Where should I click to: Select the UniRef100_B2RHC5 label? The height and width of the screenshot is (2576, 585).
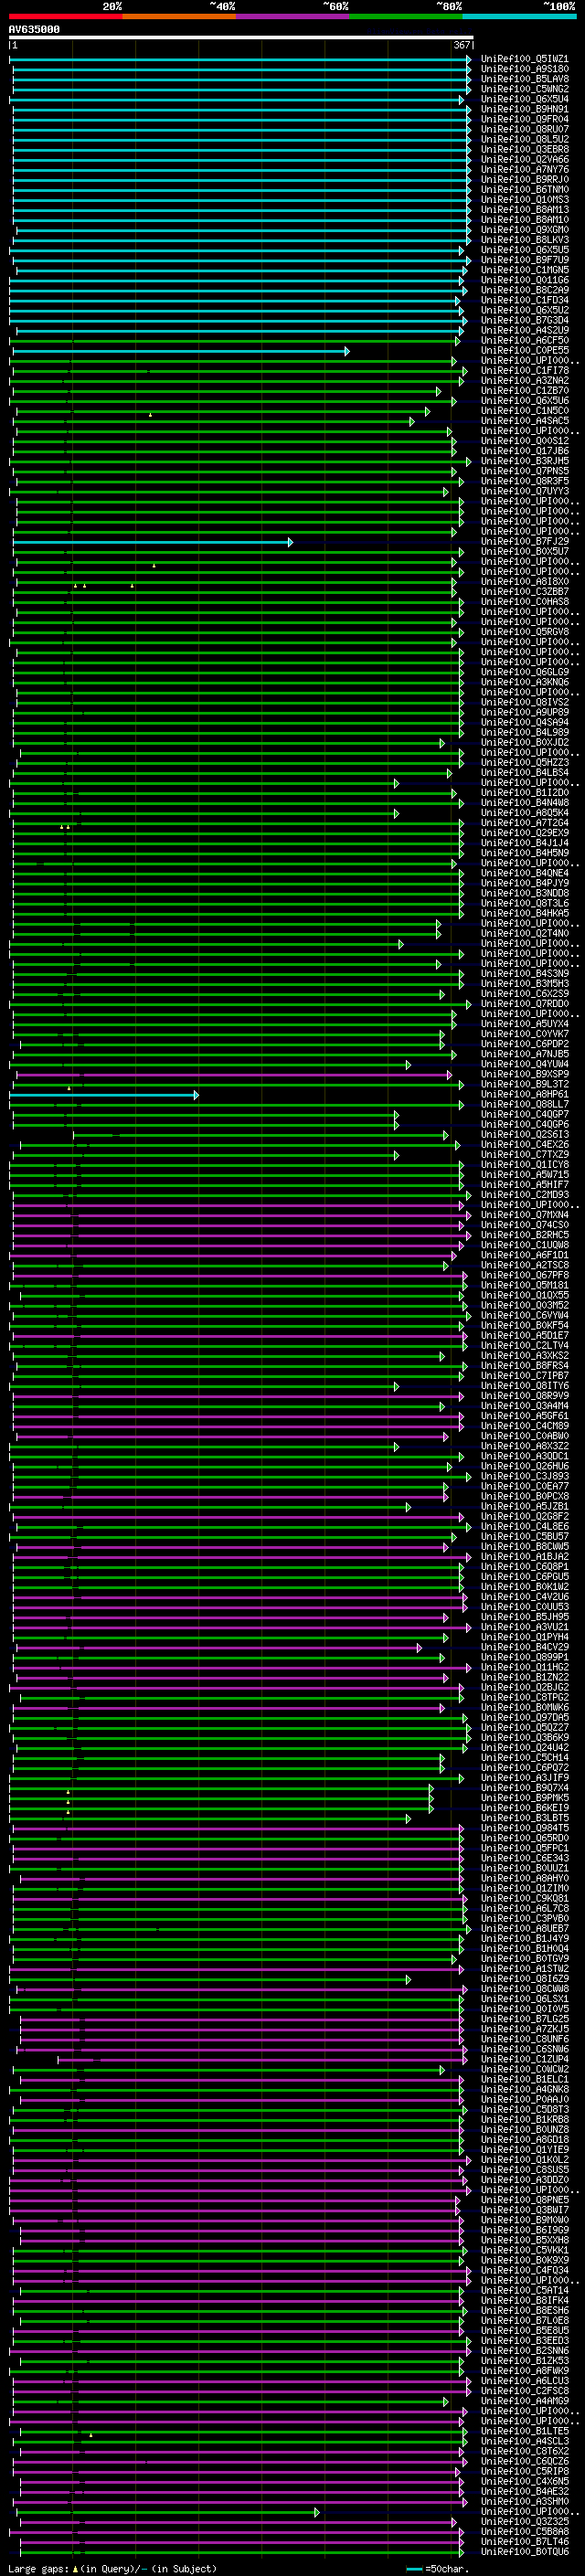[525, 1235]
